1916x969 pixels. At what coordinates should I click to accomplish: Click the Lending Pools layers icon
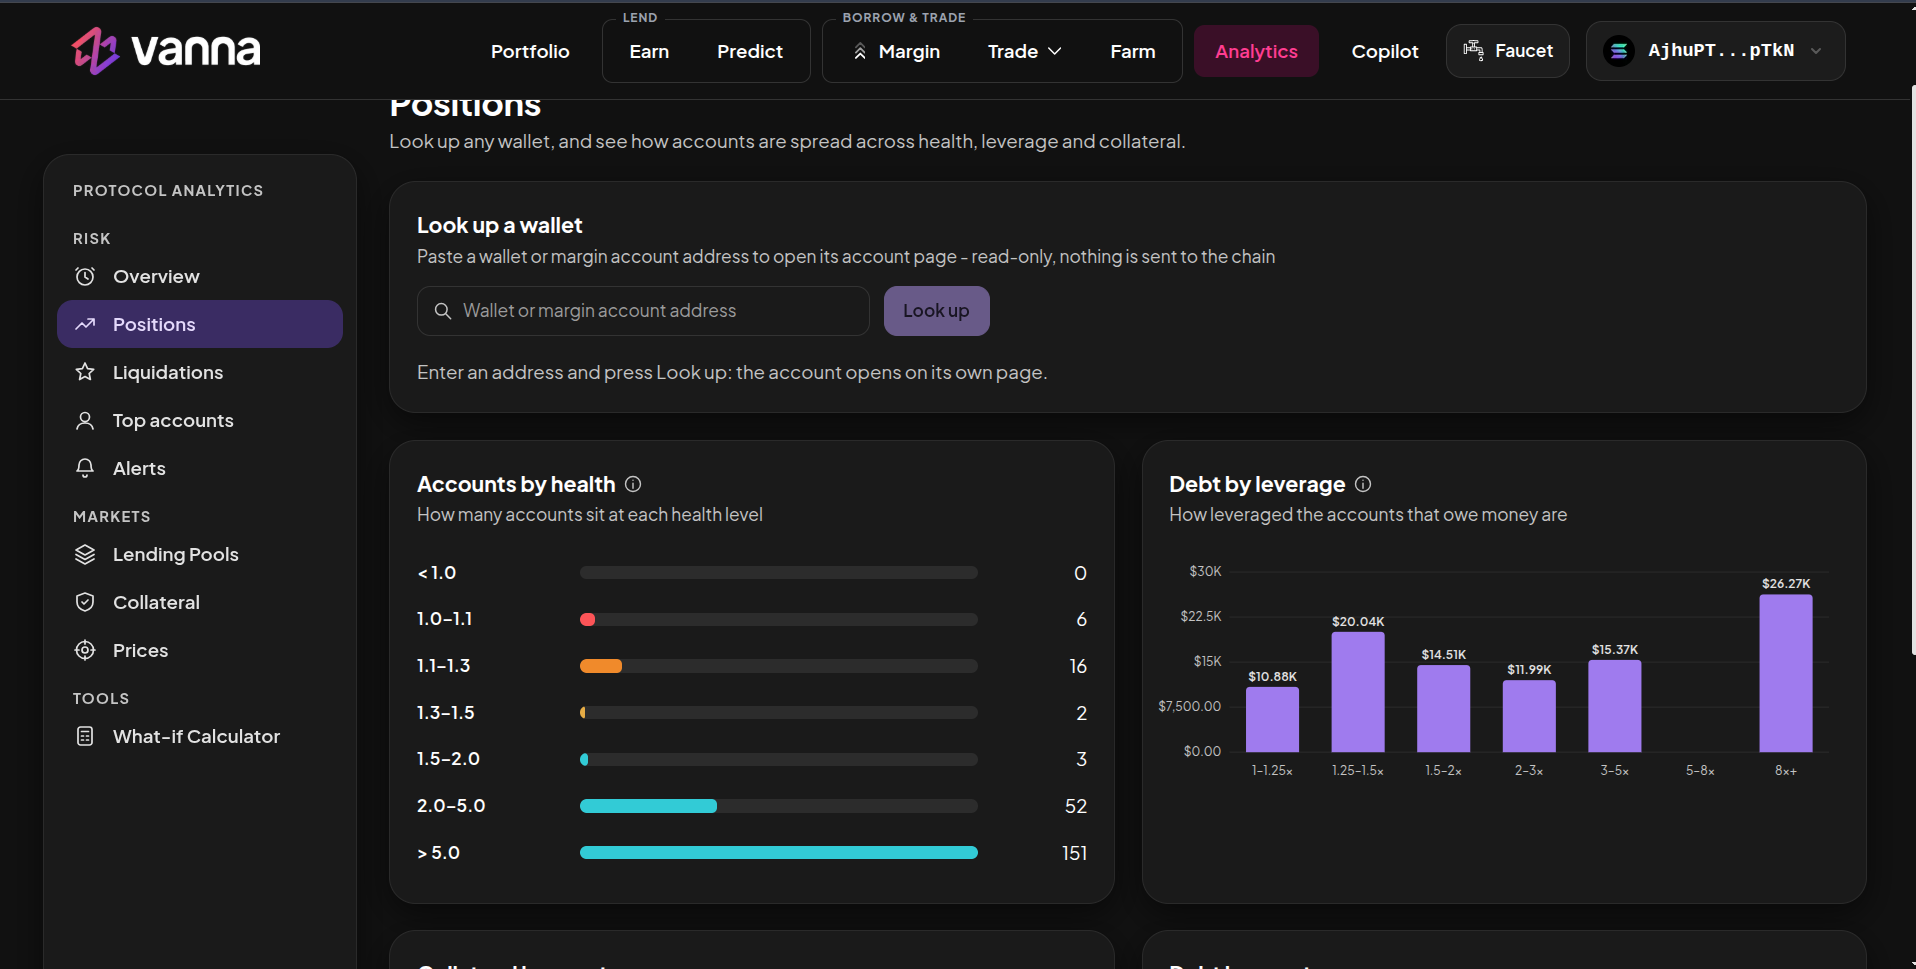(x=85, y=554)
